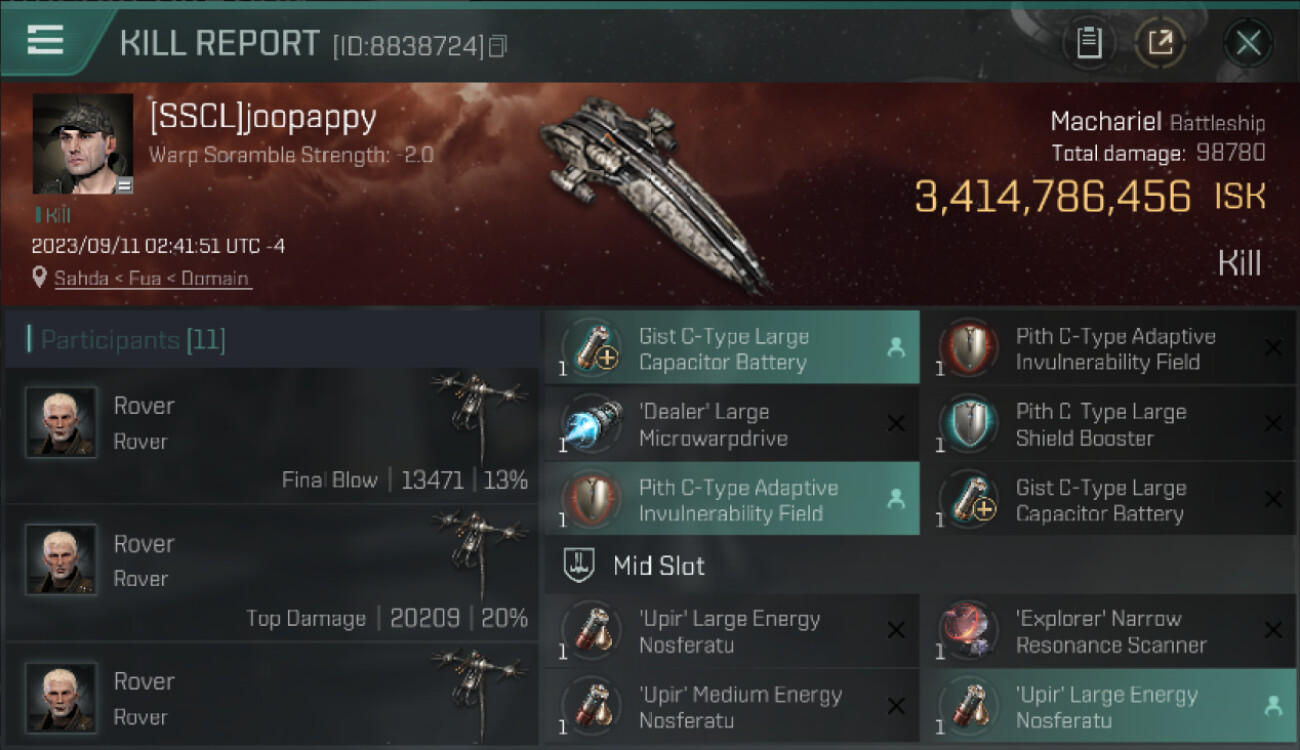Expand the Participants [11] list

[126, 340]
